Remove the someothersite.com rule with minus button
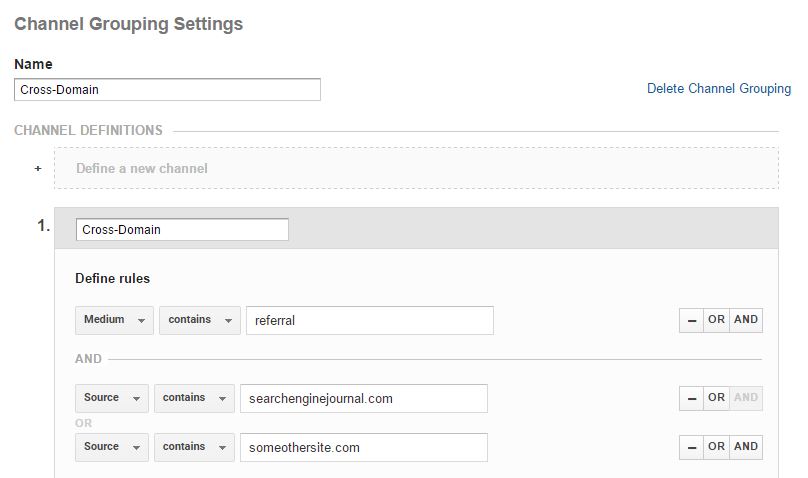808x478 pixels. (692, 447)
